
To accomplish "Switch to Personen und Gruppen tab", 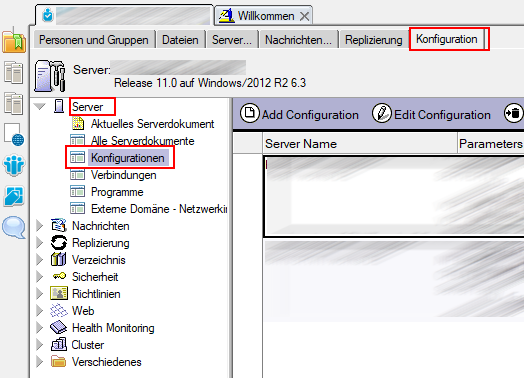I will tap(94, 40).
